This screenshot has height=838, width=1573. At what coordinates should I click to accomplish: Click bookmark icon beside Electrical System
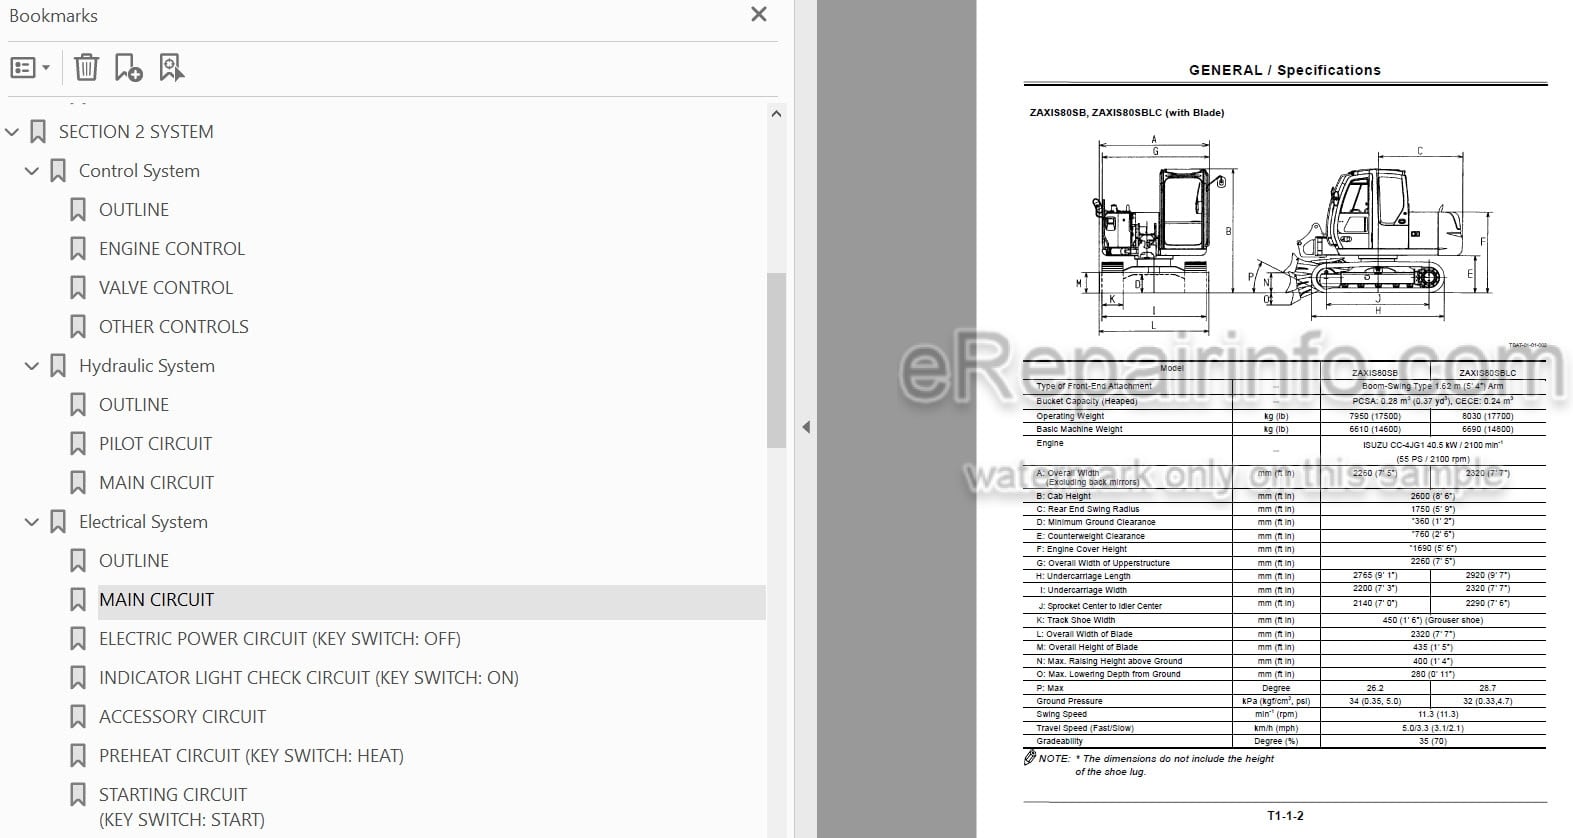click(x=58, y=522)
